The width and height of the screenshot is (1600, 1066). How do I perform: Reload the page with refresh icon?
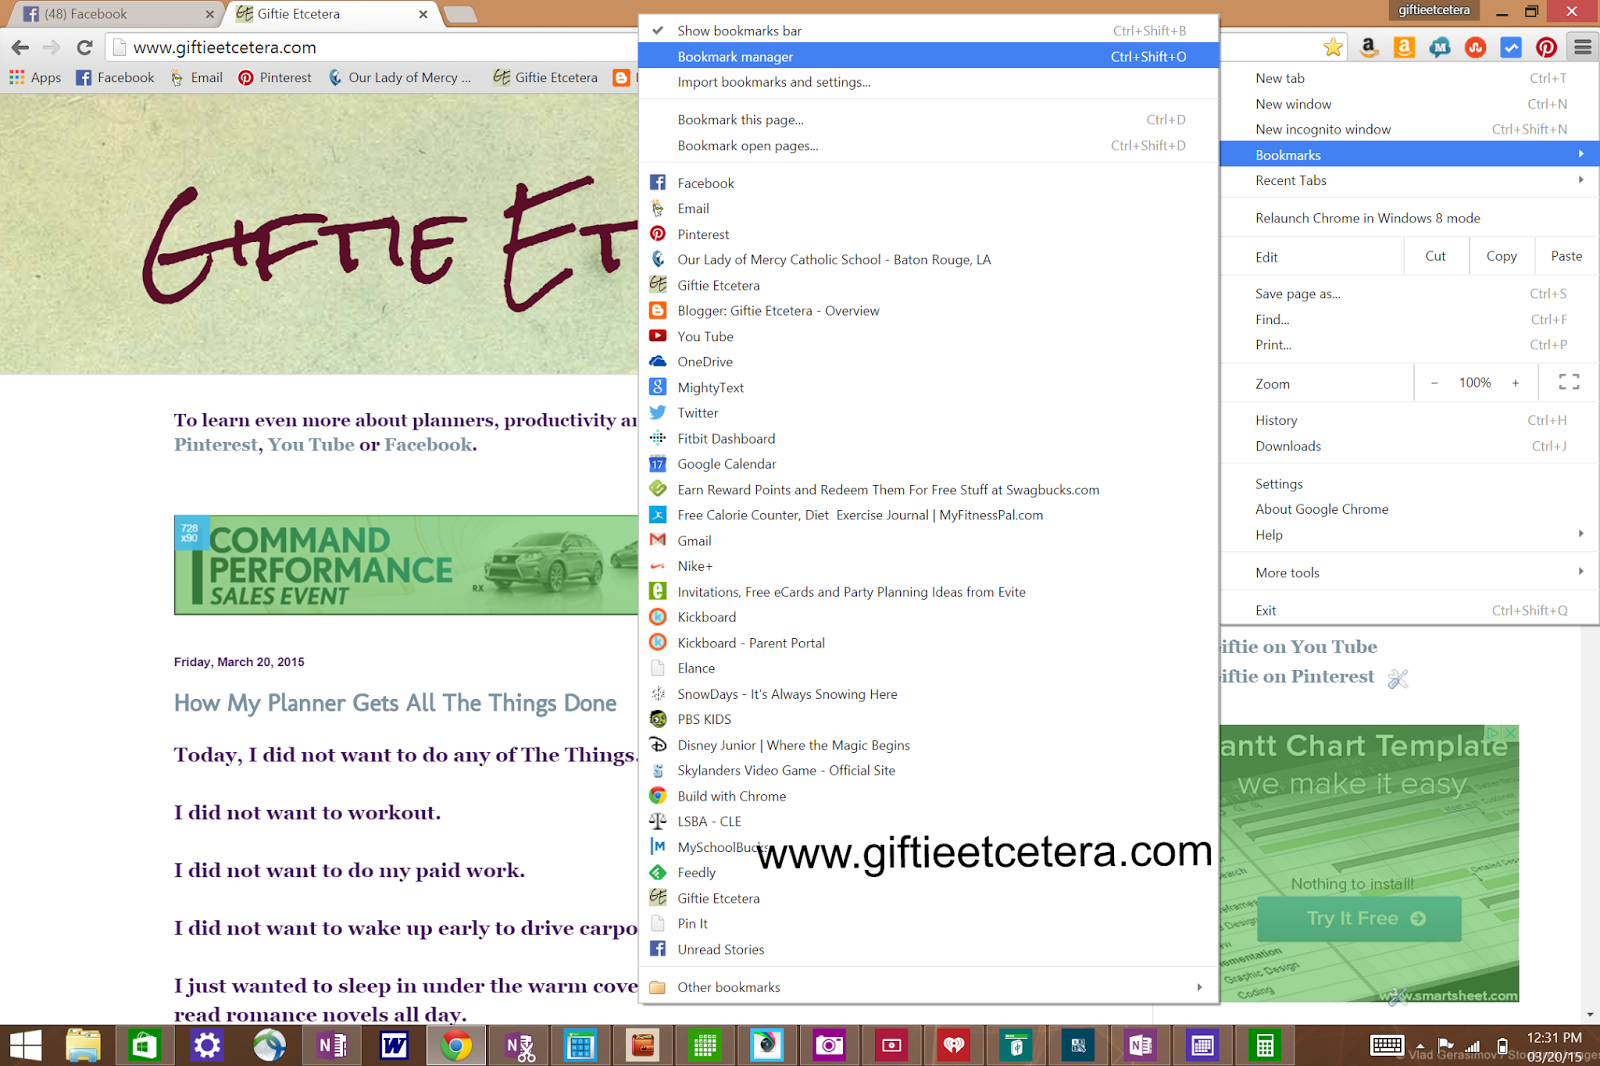[85, 47]
